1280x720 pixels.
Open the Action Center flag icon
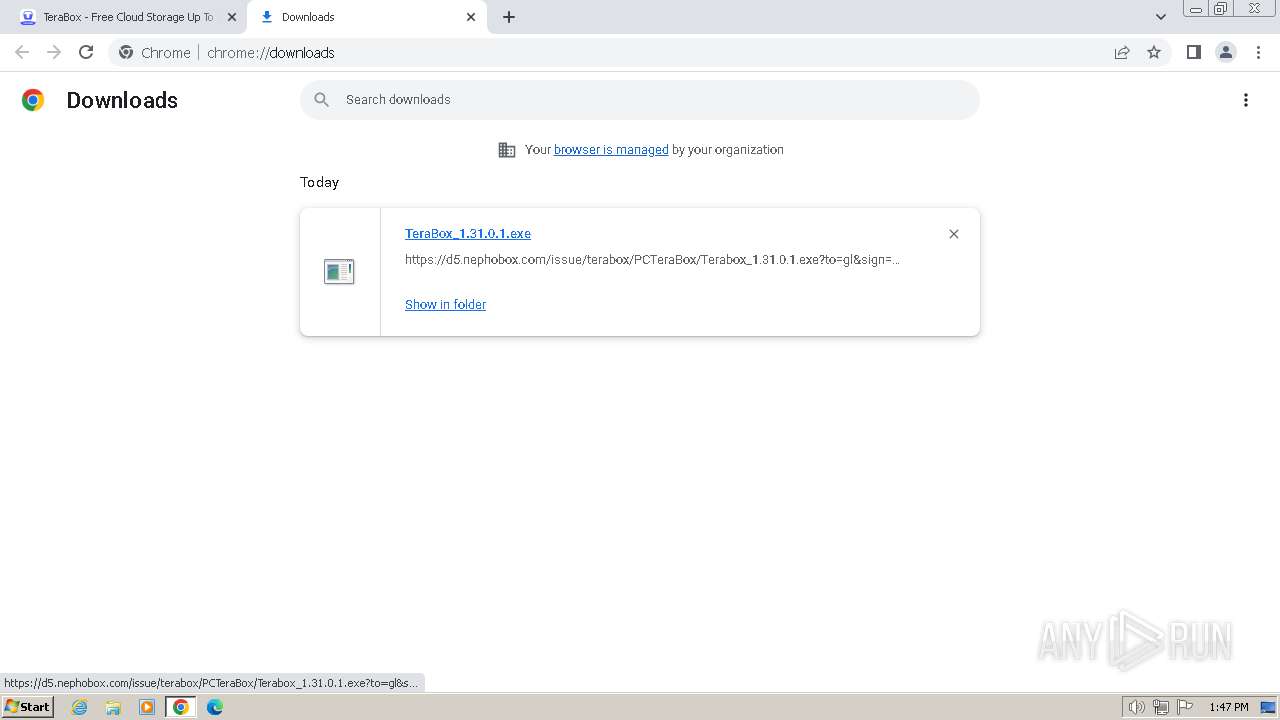pyautogui.click(x=1185, y=707)
